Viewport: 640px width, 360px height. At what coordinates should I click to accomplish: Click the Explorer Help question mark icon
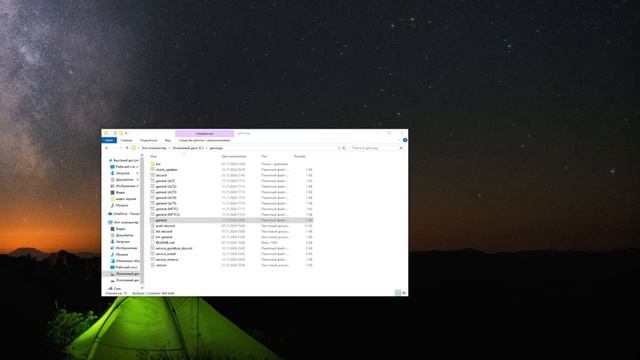(x=405, y=140)
